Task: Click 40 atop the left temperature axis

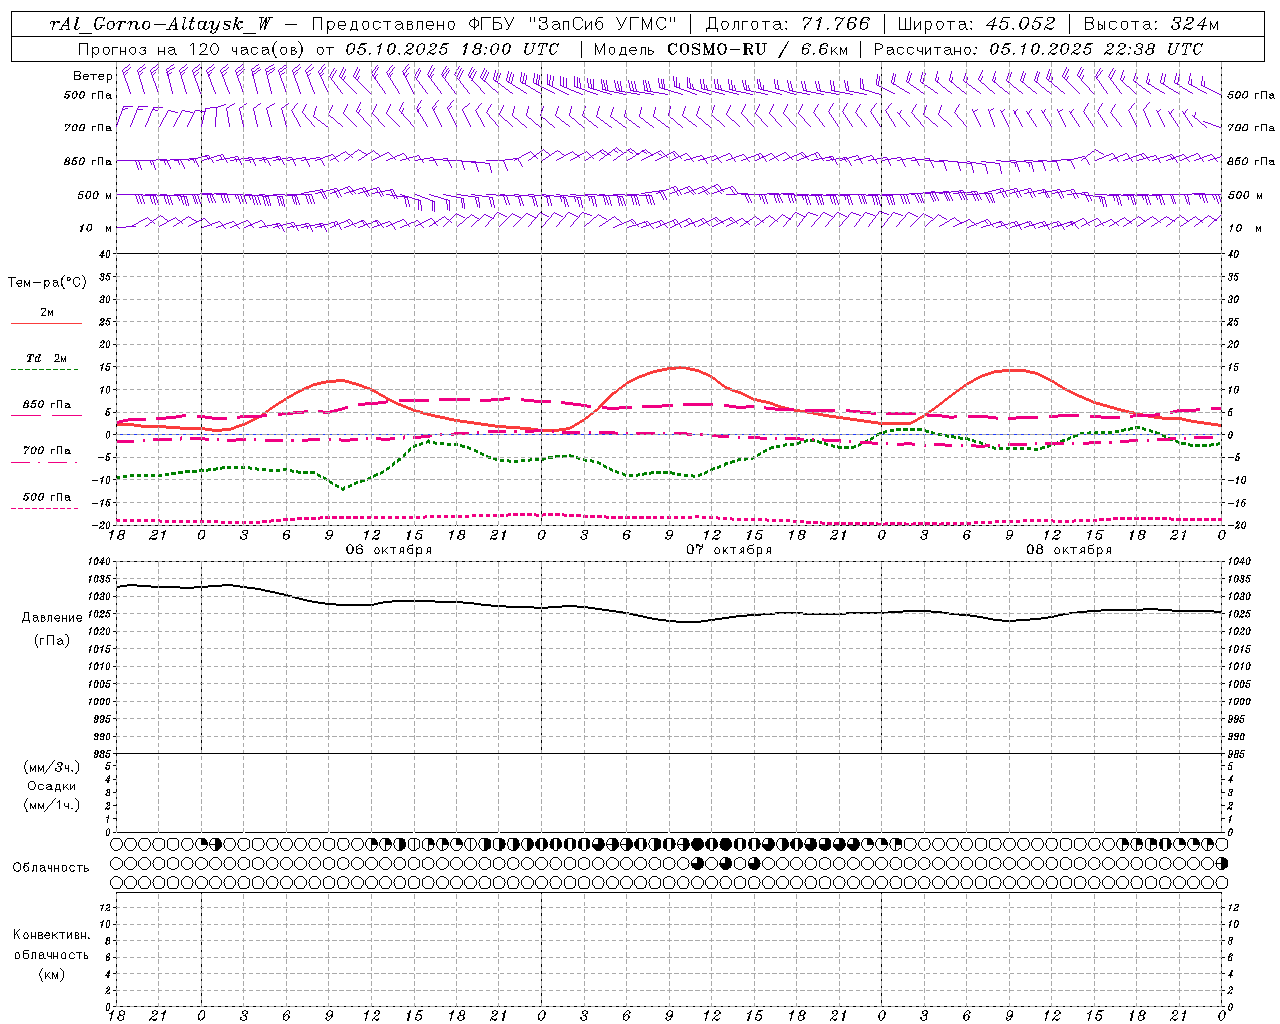Action: [x=104, y=254]
